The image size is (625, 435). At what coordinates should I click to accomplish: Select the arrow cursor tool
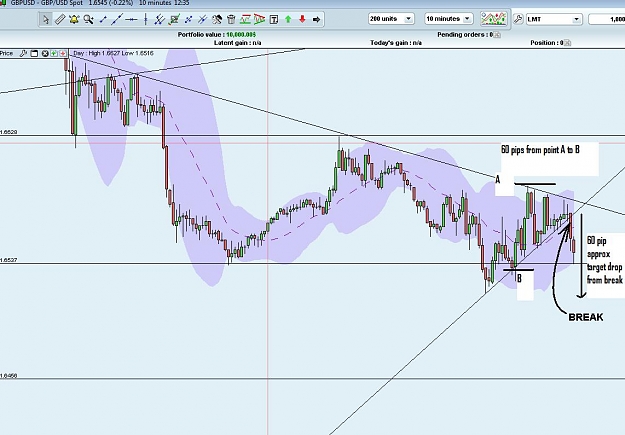46,19
